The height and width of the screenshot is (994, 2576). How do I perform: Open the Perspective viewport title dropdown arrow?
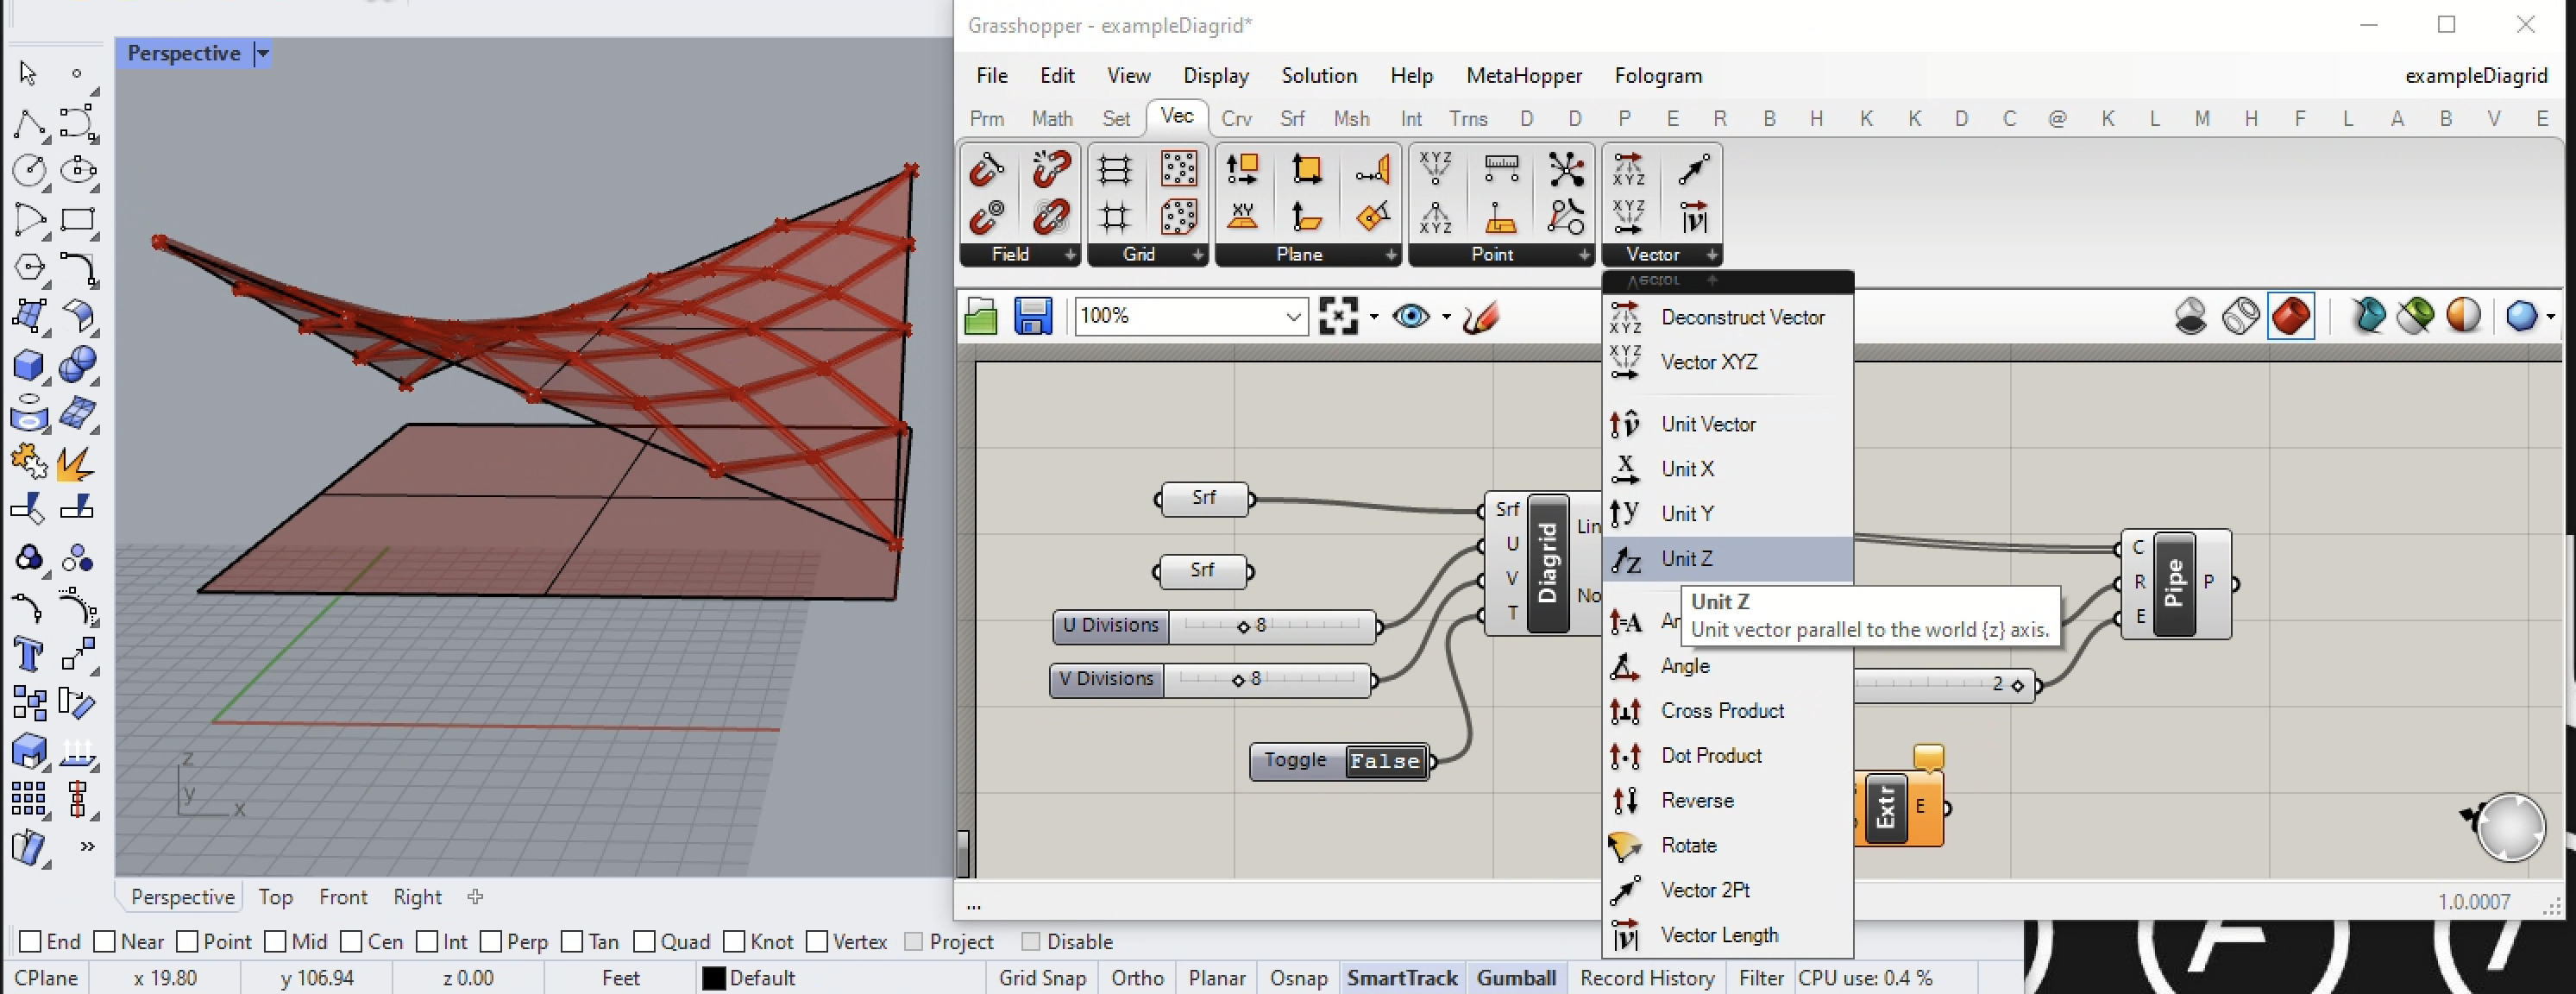(x=263, y=53)
